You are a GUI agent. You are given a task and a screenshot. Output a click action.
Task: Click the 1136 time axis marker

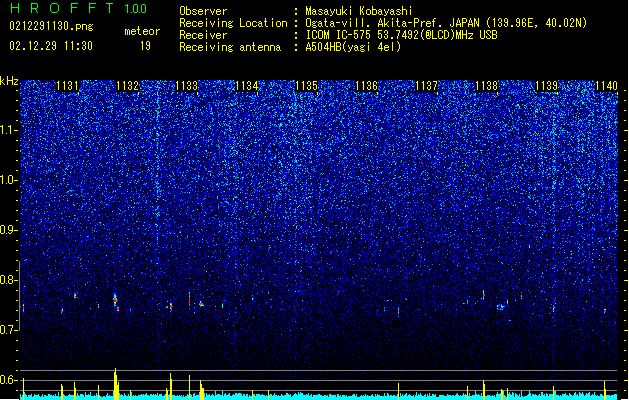[367, 86]
